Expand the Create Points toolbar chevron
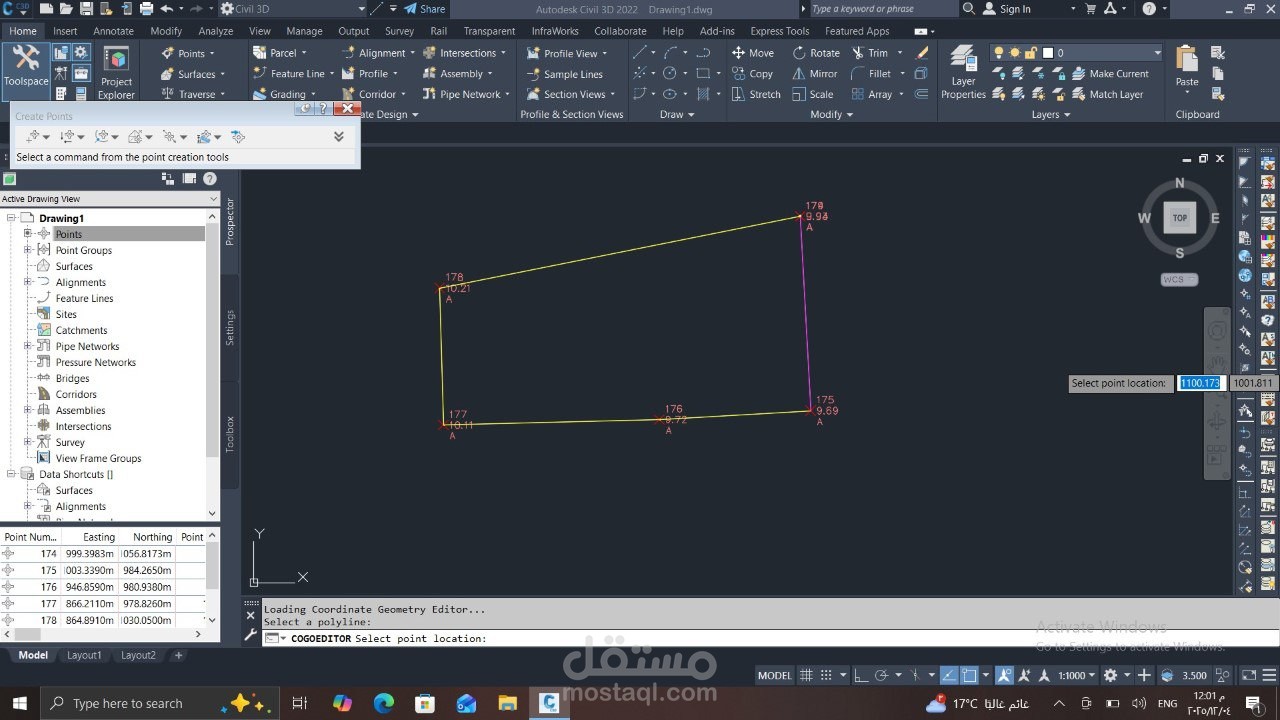The height and width of the screenshot is (720, 1280). pyautogui.click(x=338, y=137)
